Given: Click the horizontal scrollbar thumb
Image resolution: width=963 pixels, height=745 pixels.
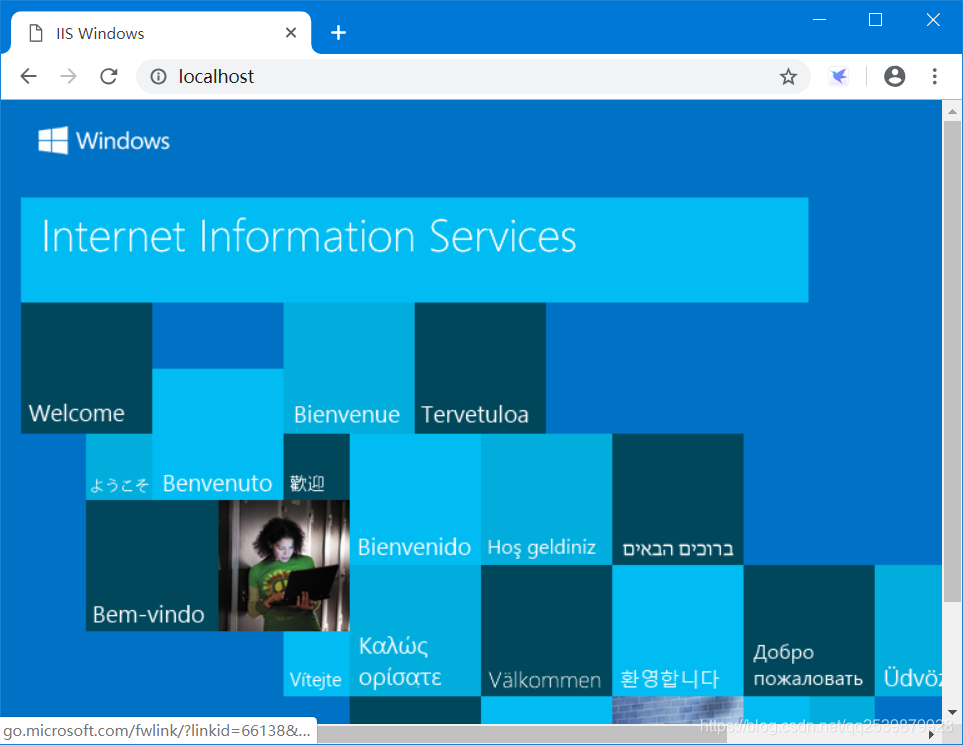Looking at the screenshot, I should (x=522, y=735).
